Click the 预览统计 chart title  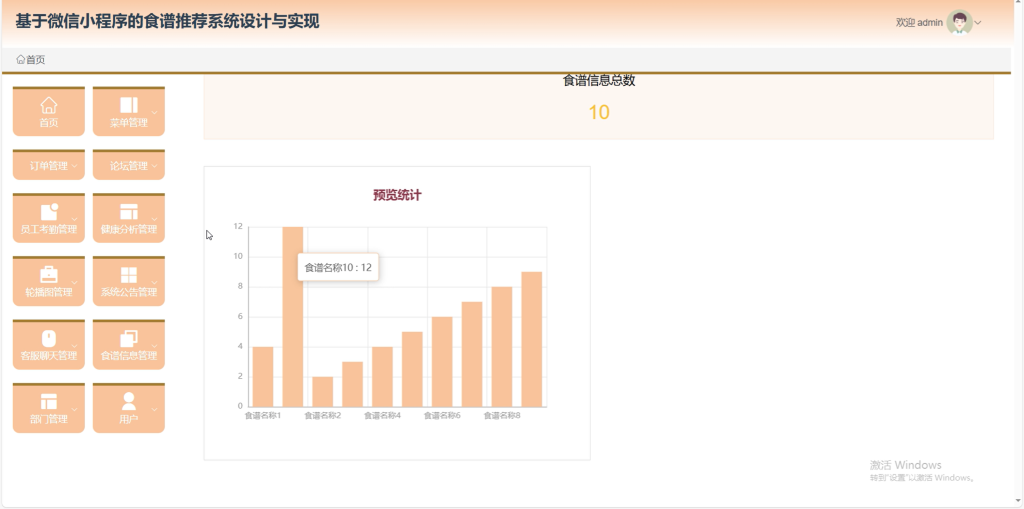point(397,195)
